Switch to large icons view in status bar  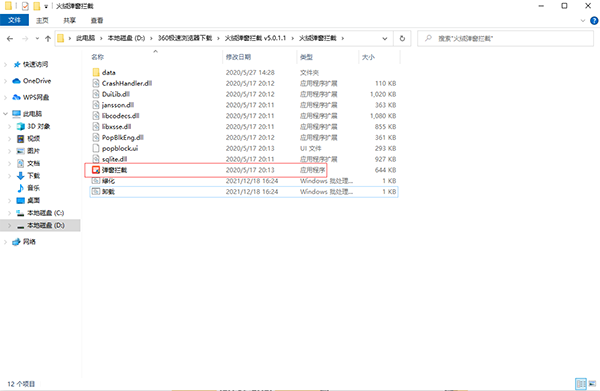tap(592, 383)
